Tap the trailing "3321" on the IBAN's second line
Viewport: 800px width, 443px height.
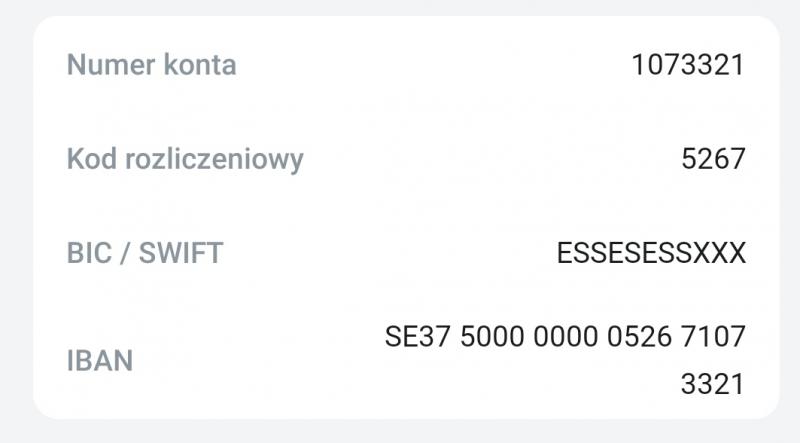point(713,384)
